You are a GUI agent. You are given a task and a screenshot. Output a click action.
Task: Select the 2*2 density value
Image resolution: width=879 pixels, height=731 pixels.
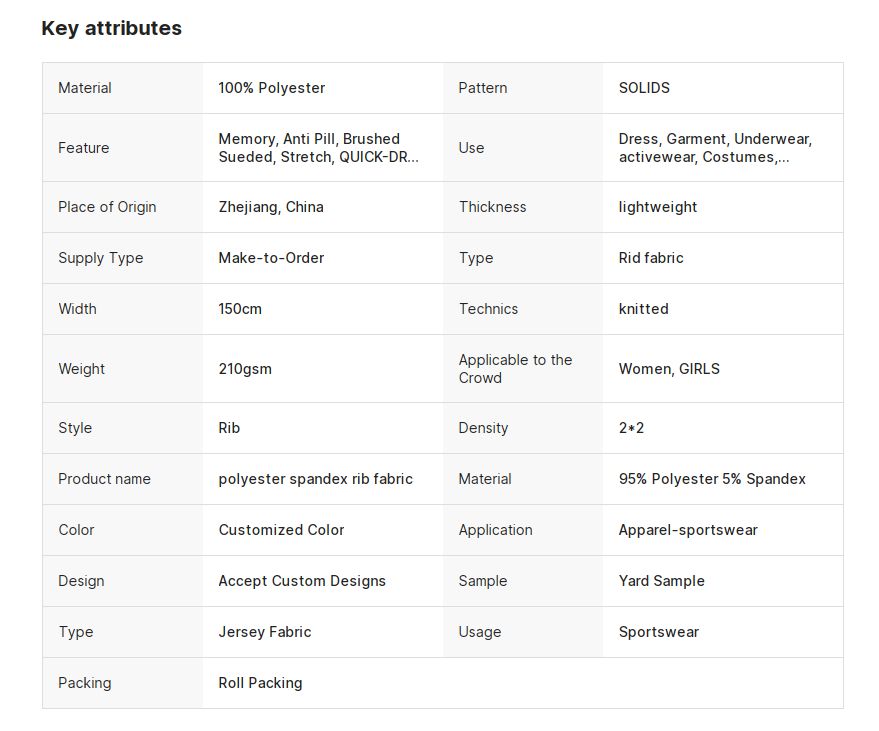(x=631, y=428)
